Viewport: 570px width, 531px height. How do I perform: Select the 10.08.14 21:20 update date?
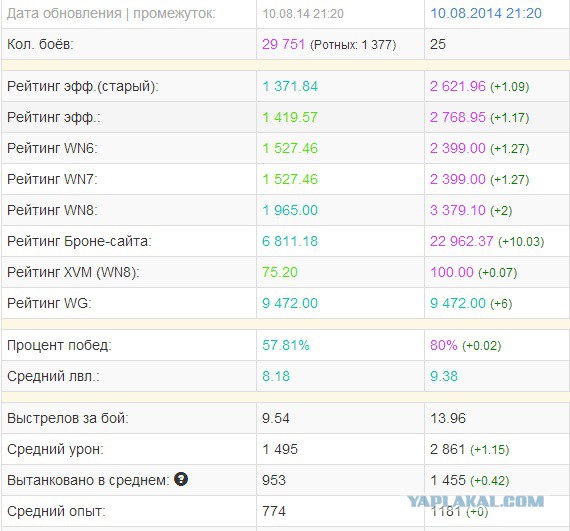(x=303, y=14)
